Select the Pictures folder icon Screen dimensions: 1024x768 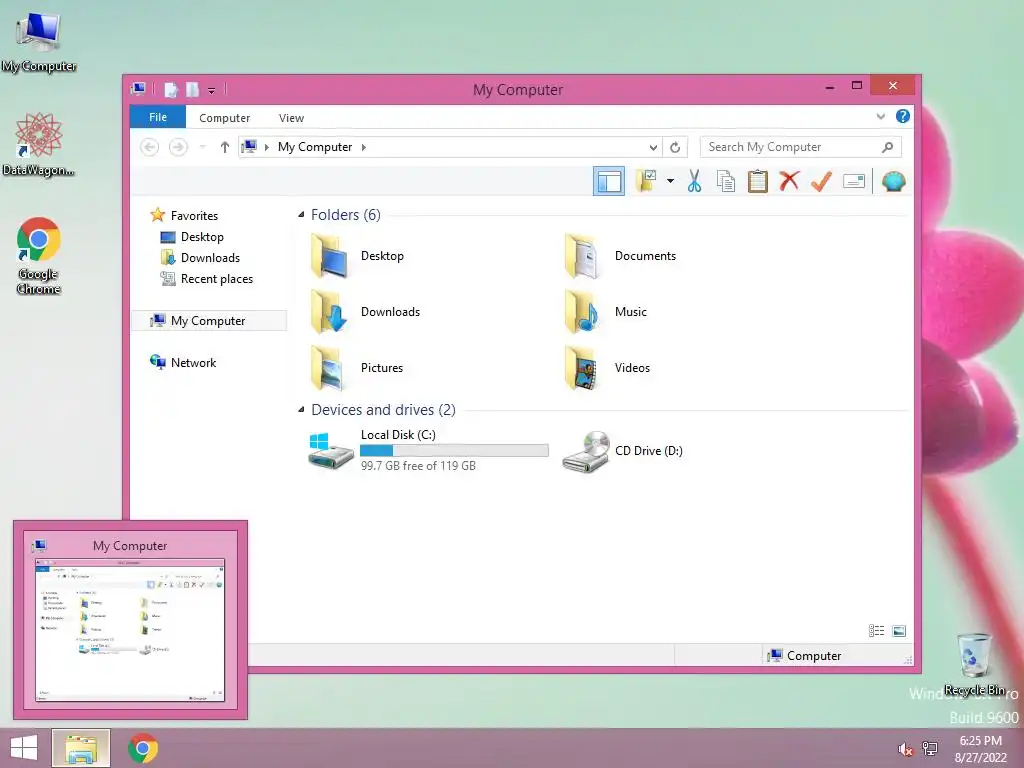click(328, 368)
